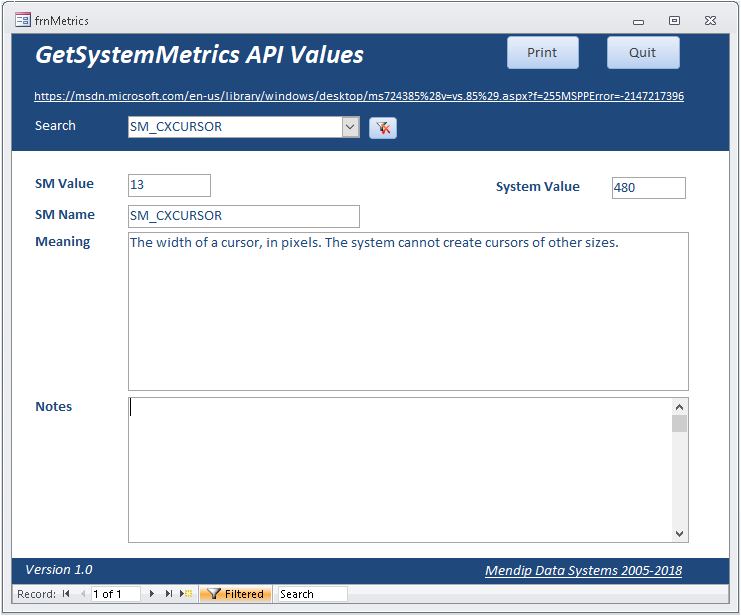
Task: Open the Mendip Data Systems 2005-2018 link
Action: coord(584,571)
